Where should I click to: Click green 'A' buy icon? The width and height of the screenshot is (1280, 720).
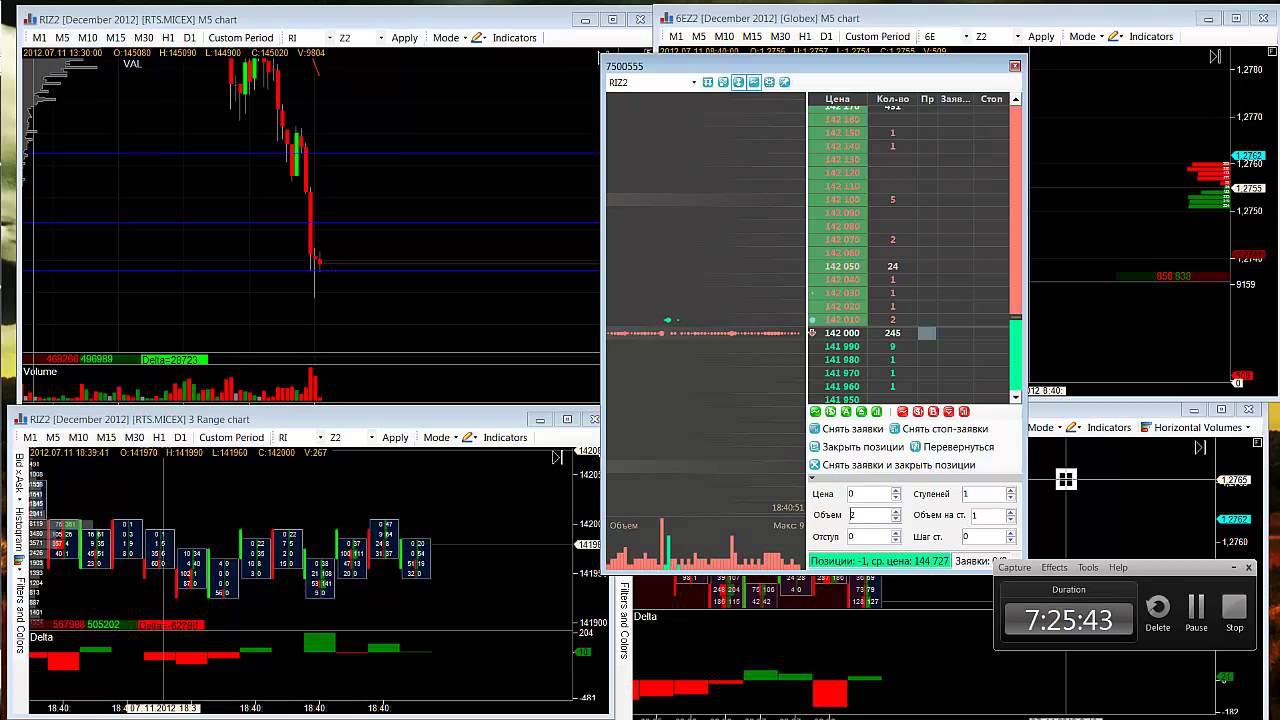tap(846, 411)
